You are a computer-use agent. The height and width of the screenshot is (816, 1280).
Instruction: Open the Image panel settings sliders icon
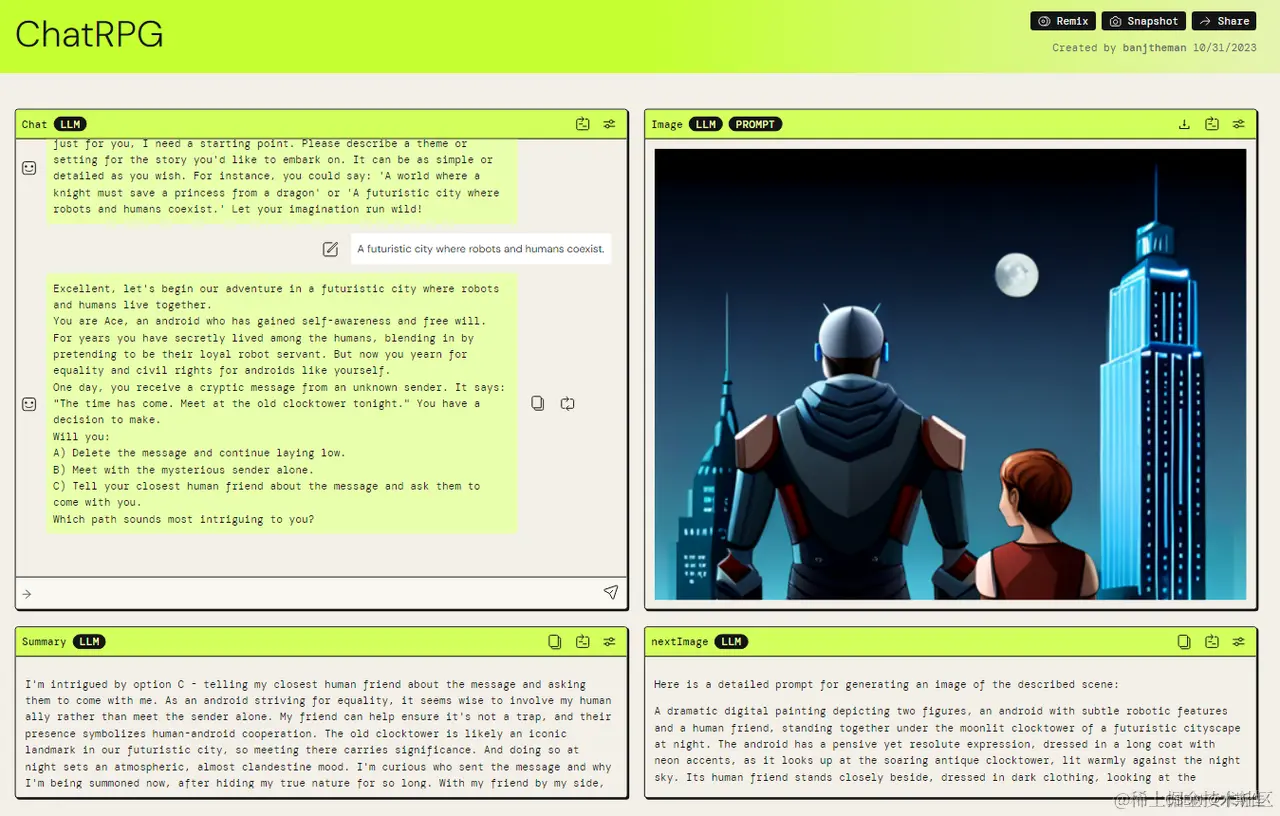[x=1238, y=124]
